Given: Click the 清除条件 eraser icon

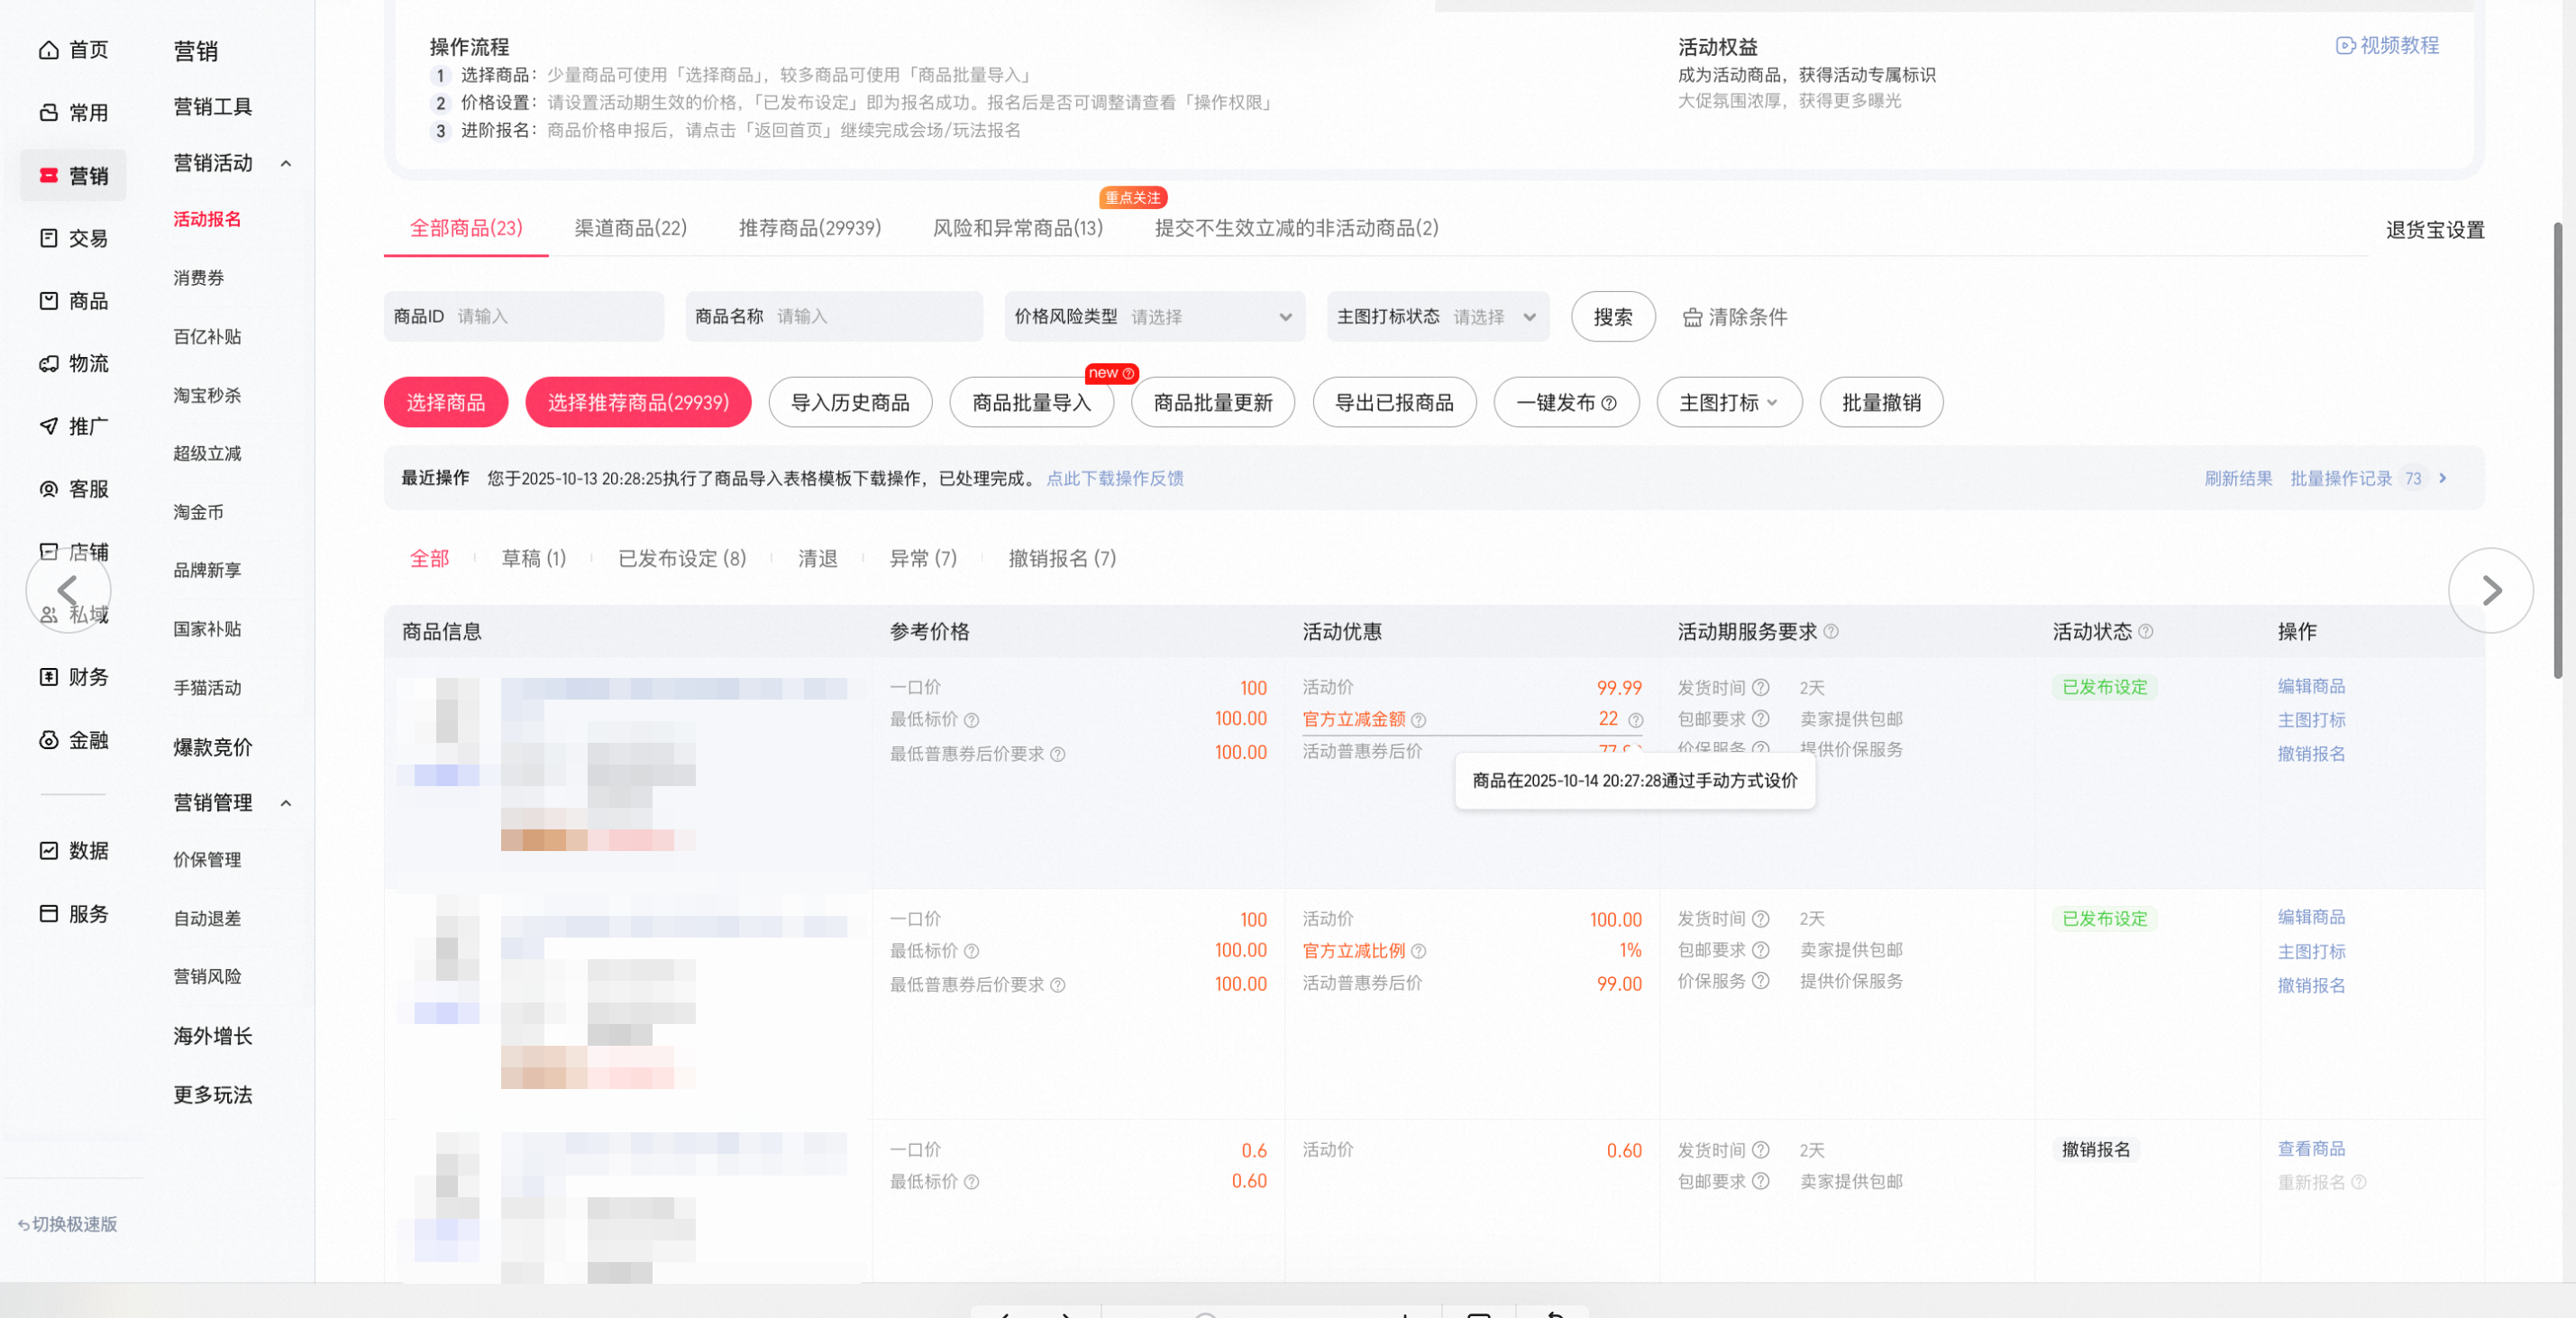Looking at the screenshot, I should click(1692, 318).
